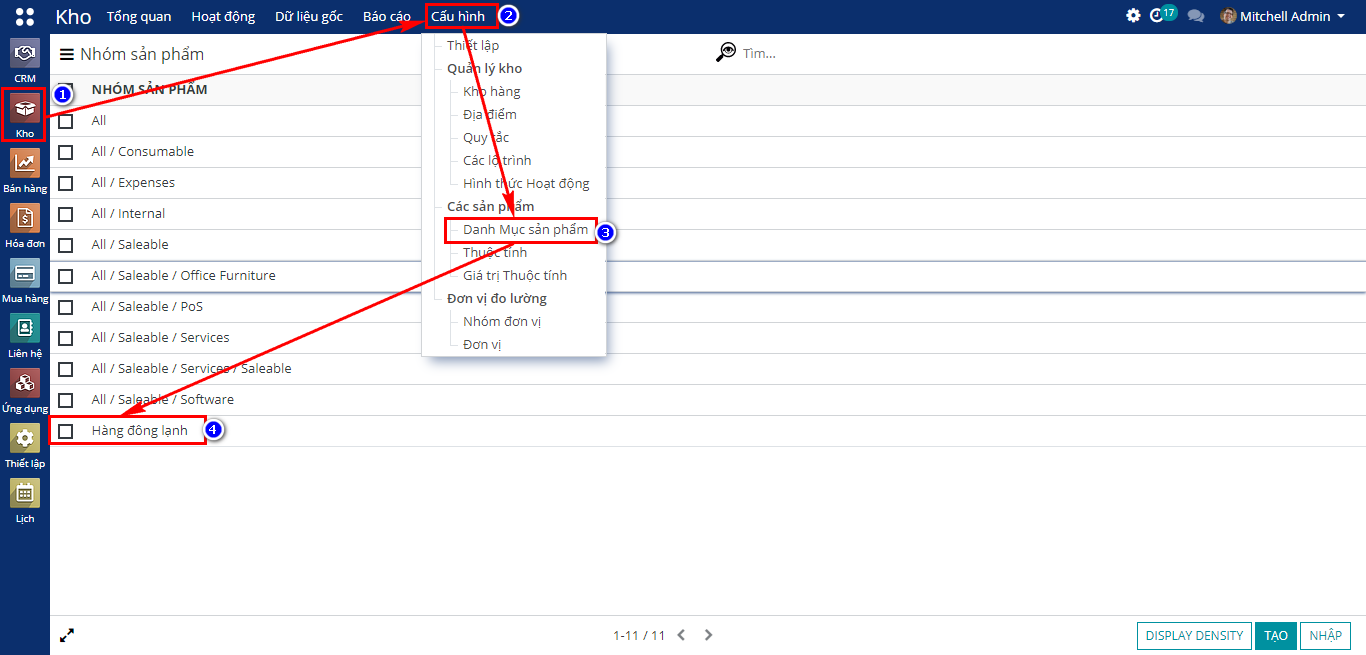Open the Hóa đơn invoicing app

pos(25,225)
